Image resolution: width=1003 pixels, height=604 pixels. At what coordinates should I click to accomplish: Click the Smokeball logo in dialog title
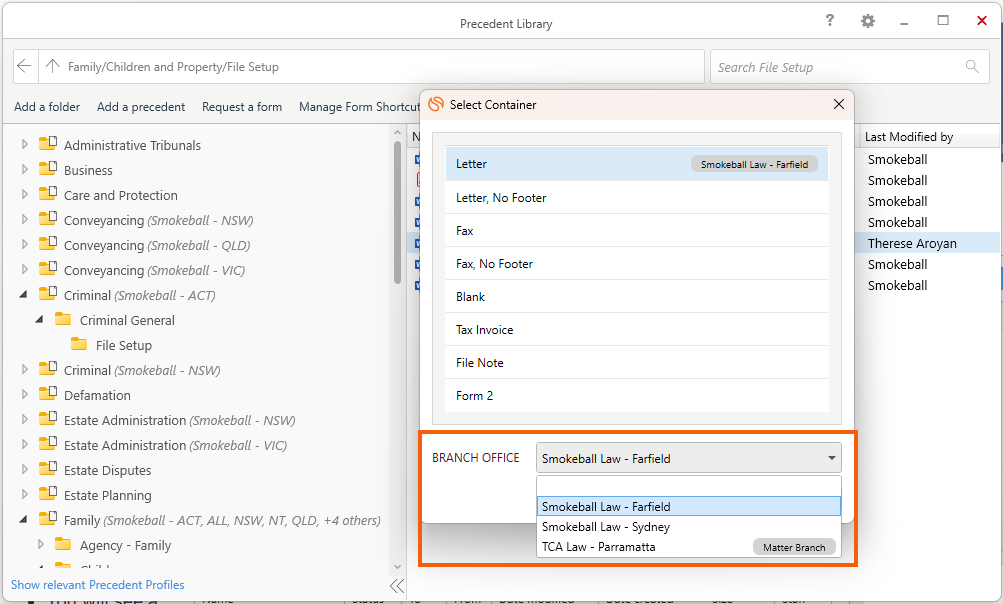[436, 104]
